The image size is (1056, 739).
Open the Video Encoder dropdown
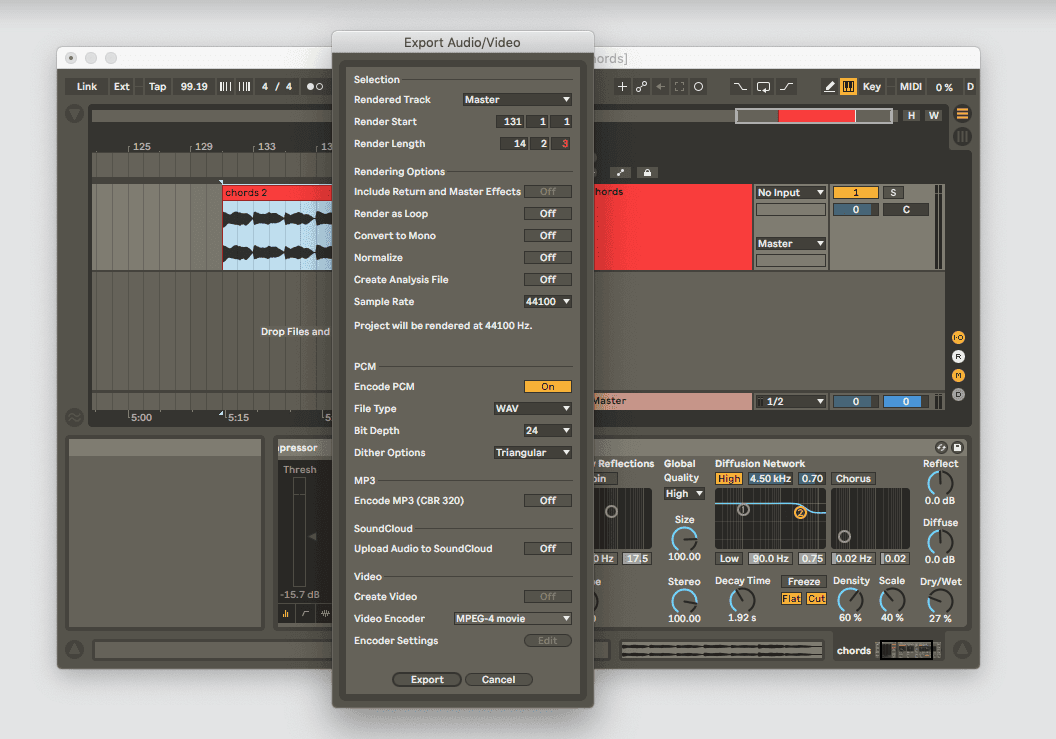point(512,618)
